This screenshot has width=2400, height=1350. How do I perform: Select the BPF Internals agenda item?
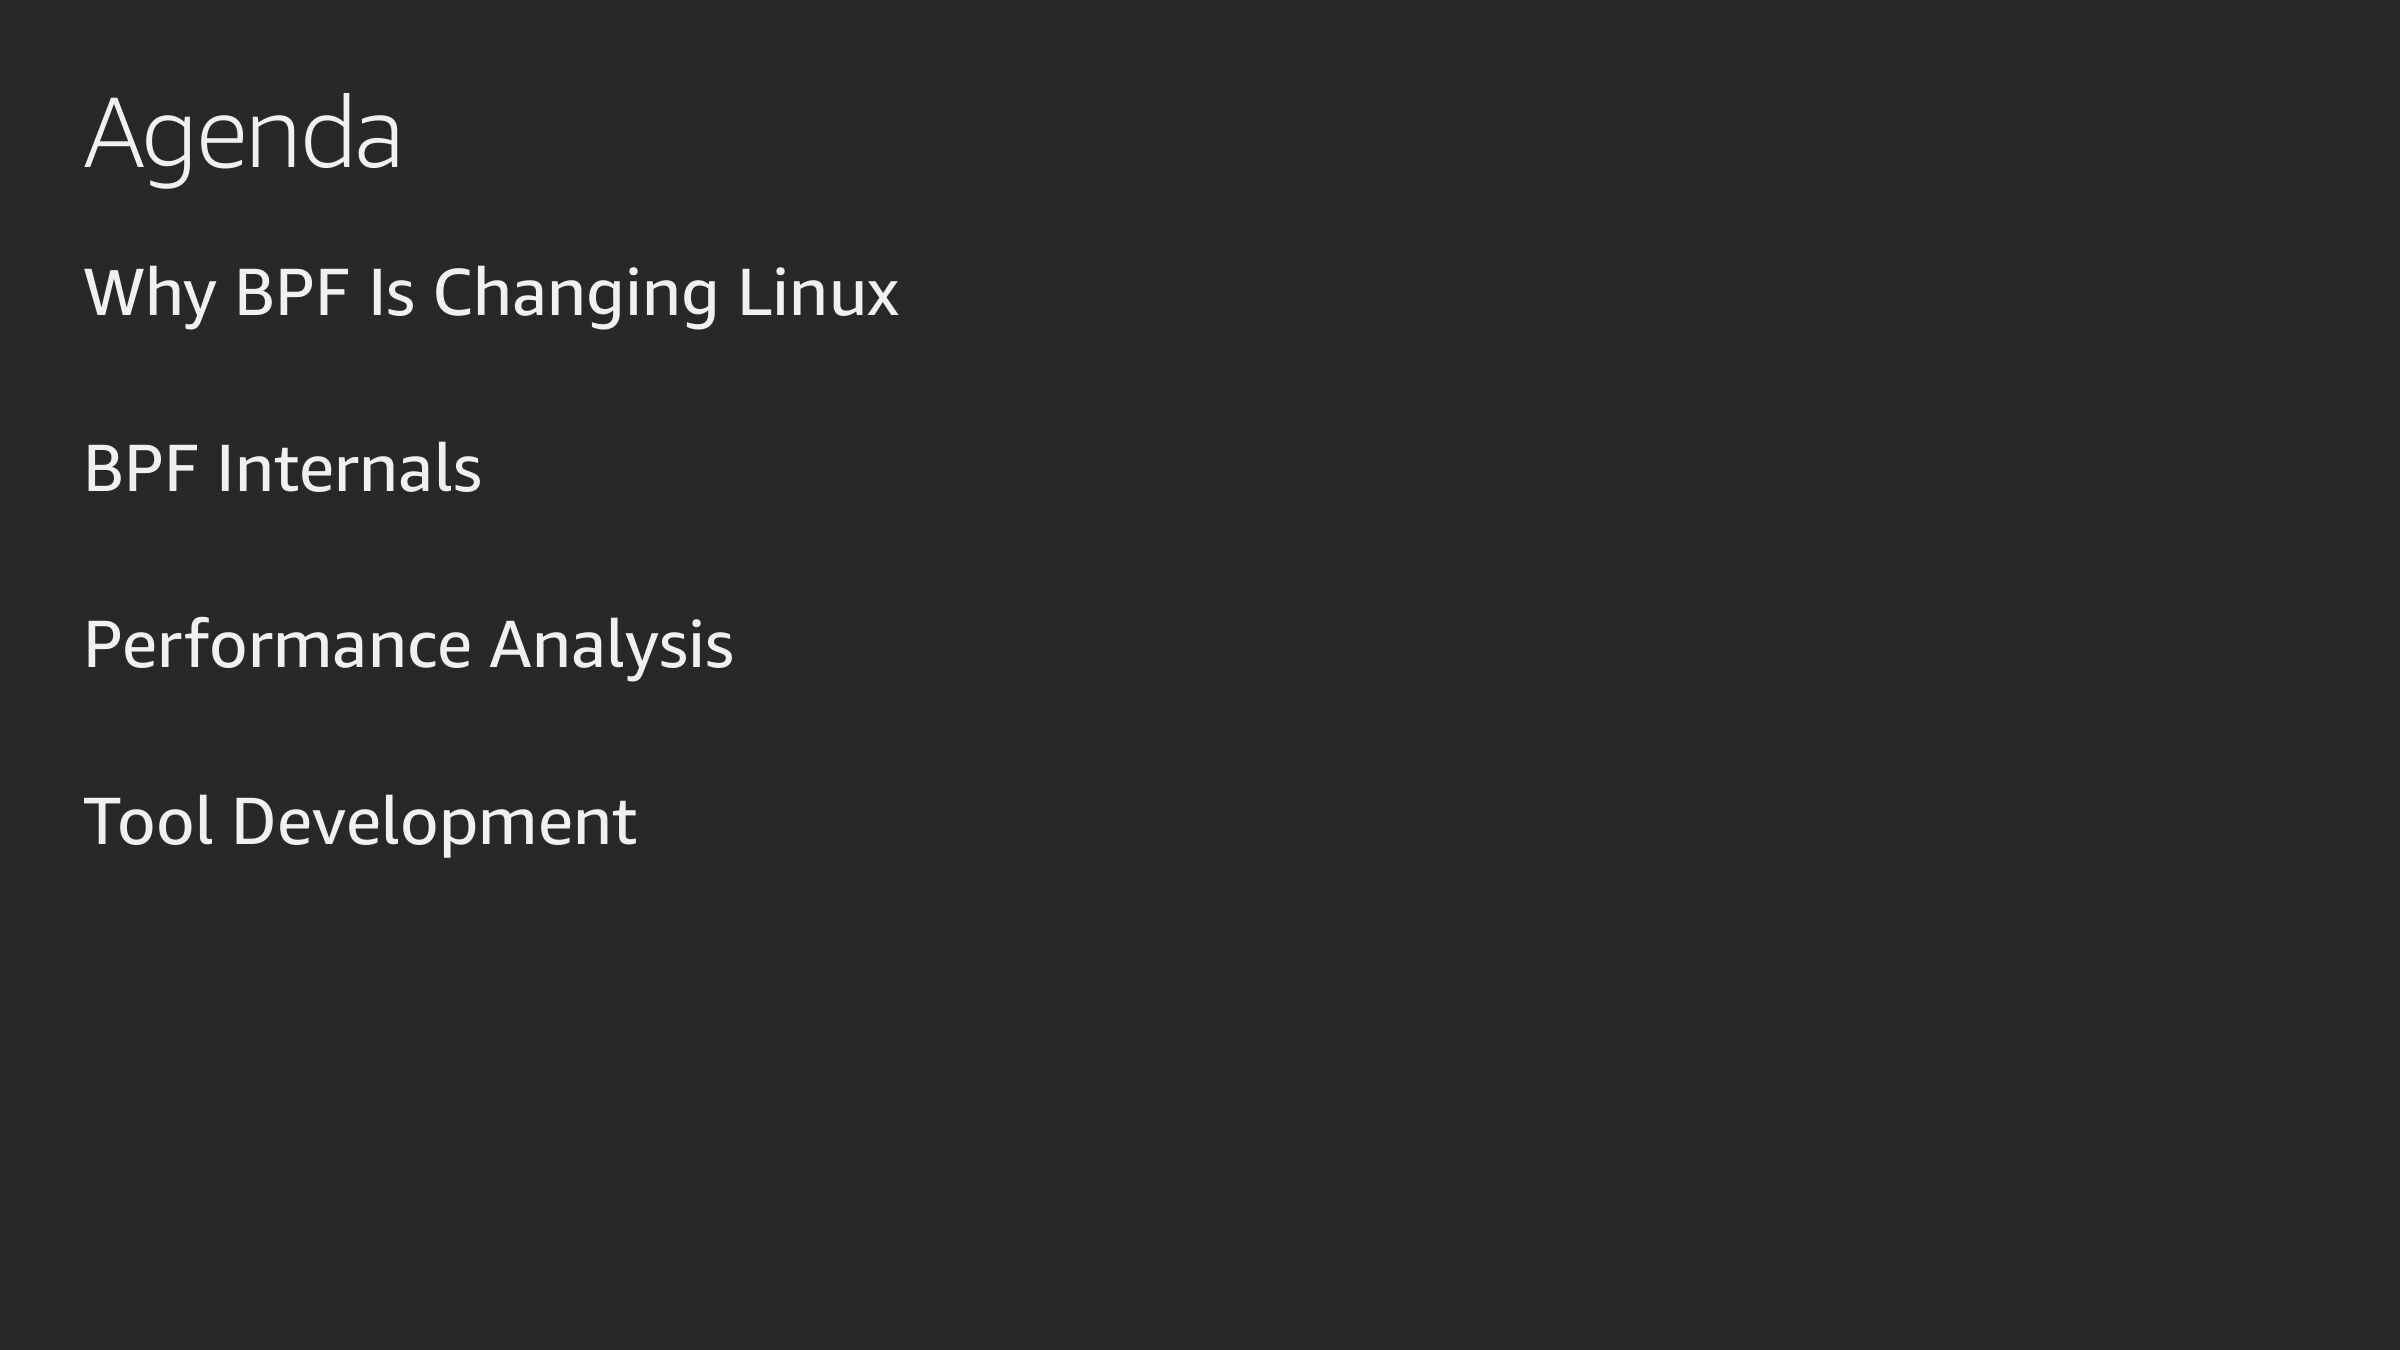click(x=283, y=469)
